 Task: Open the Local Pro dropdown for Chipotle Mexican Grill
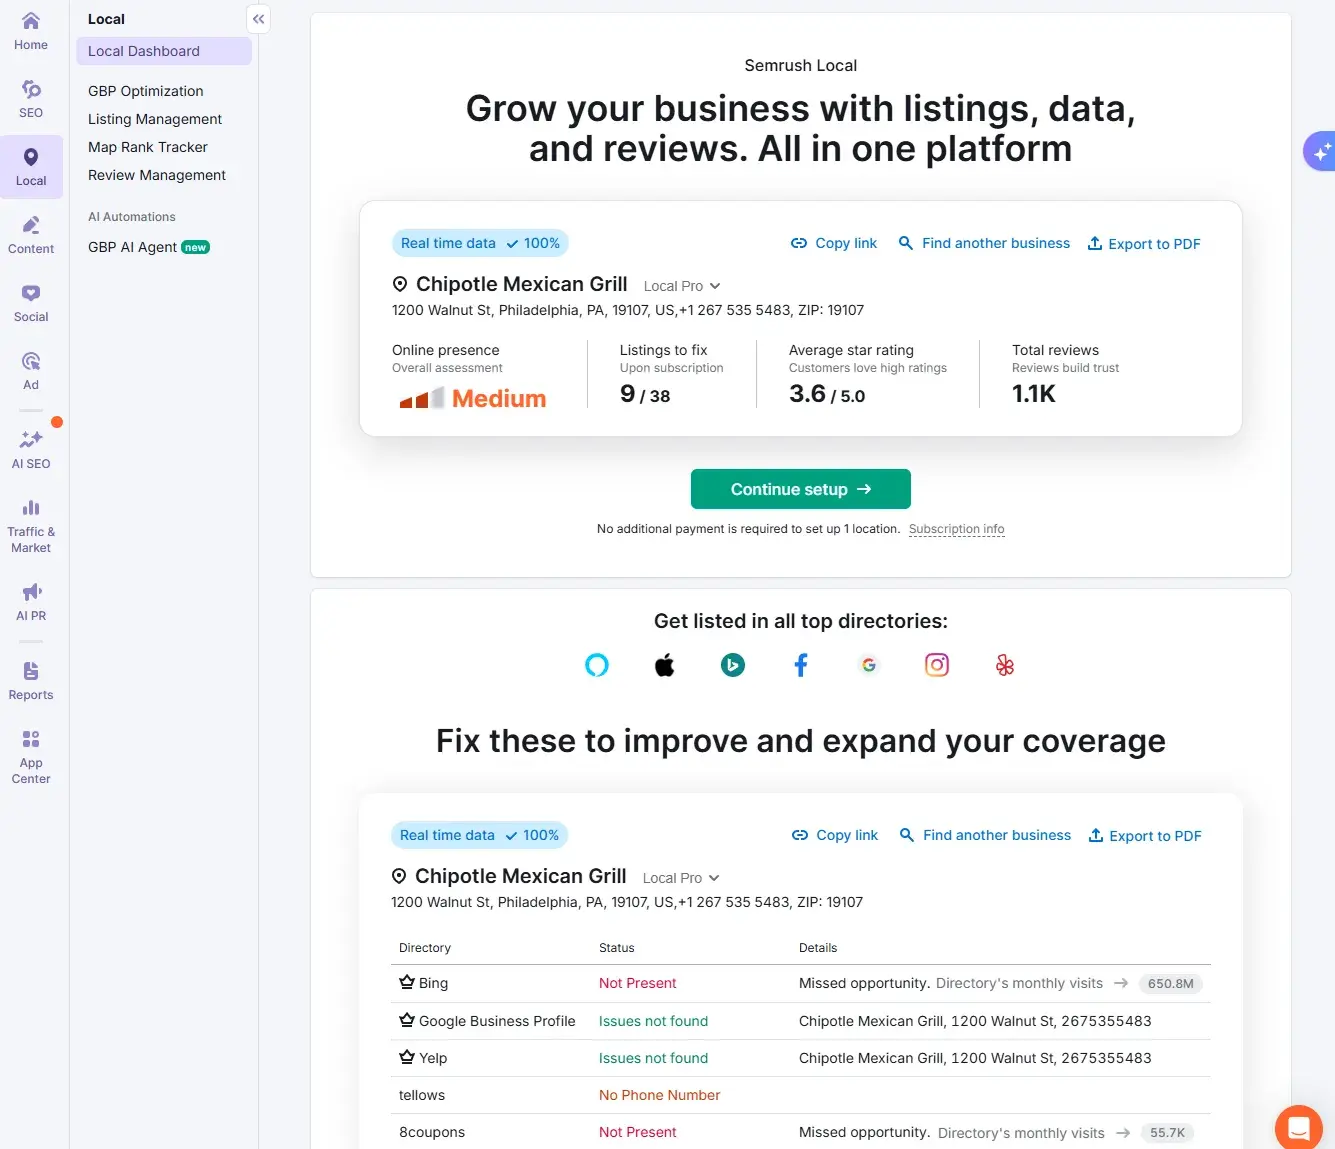681,285
